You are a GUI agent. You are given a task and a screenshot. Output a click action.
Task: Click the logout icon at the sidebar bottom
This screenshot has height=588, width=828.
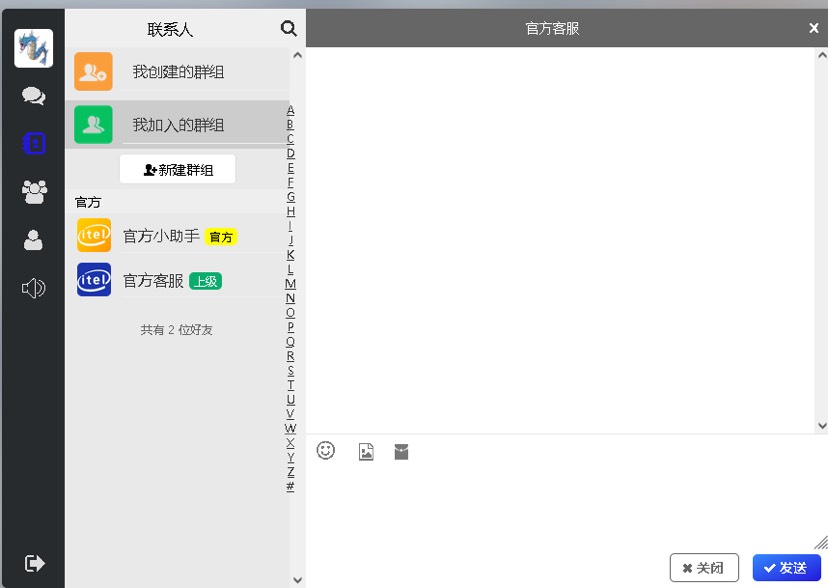pyautogui.click(x=33, y=563)
